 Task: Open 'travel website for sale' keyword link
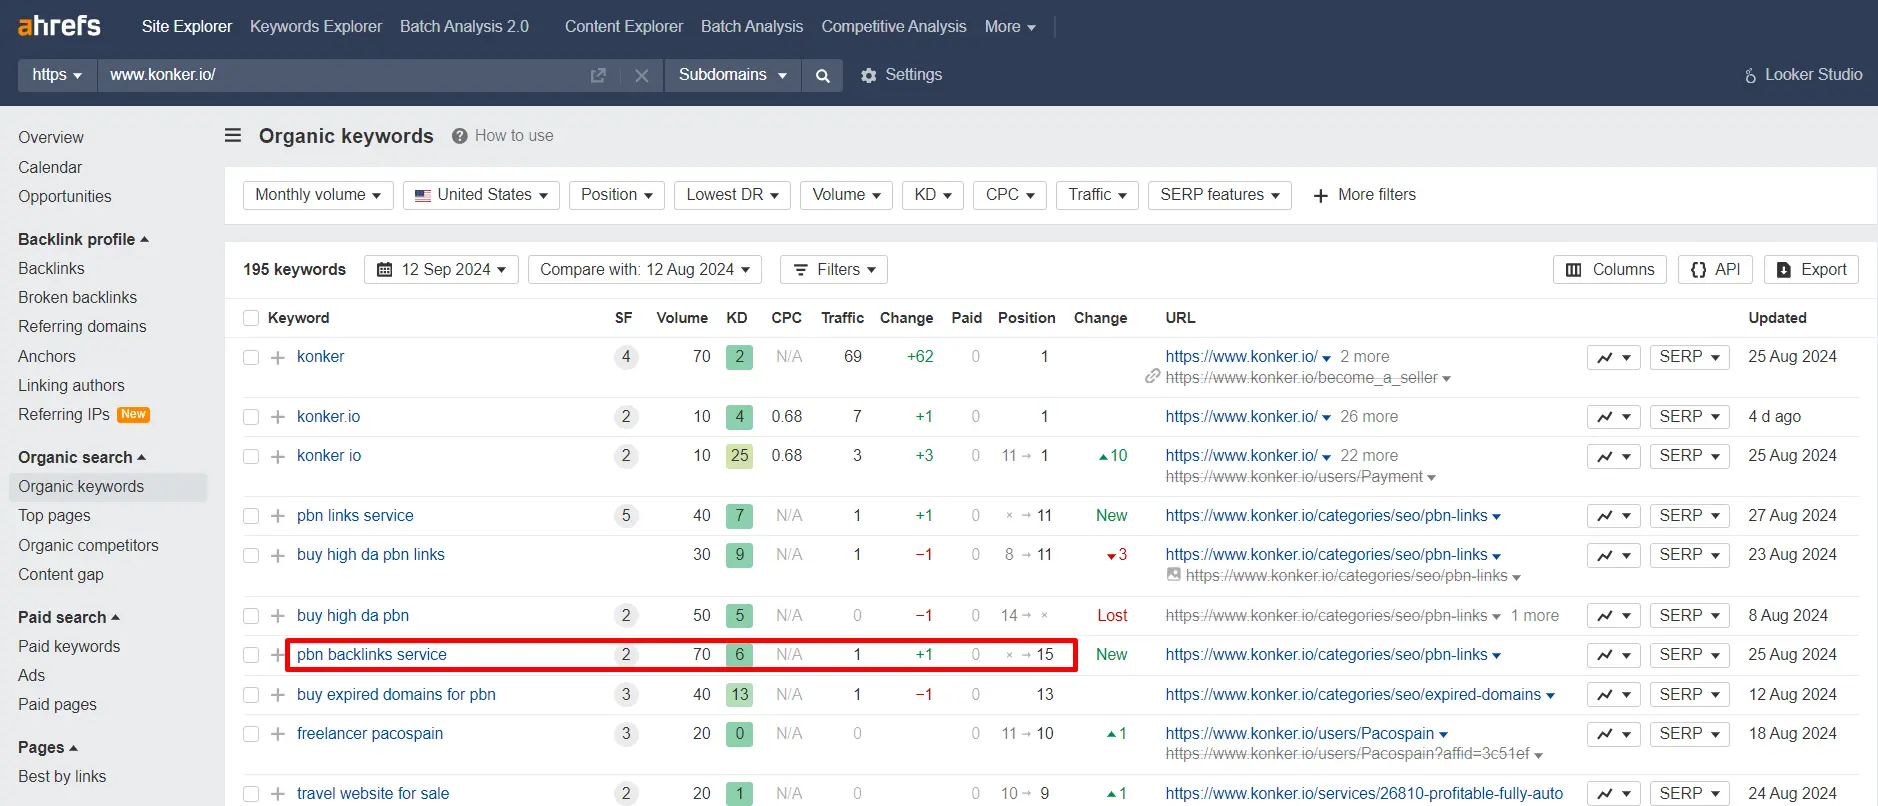coord(373,794)
